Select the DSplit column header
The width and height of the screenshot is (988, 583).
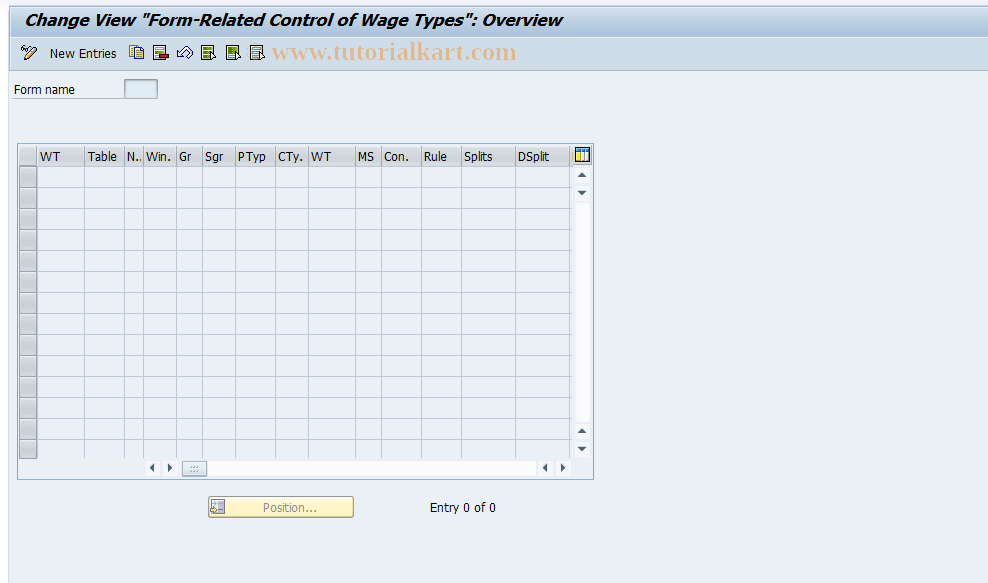(x=543, y=156)
